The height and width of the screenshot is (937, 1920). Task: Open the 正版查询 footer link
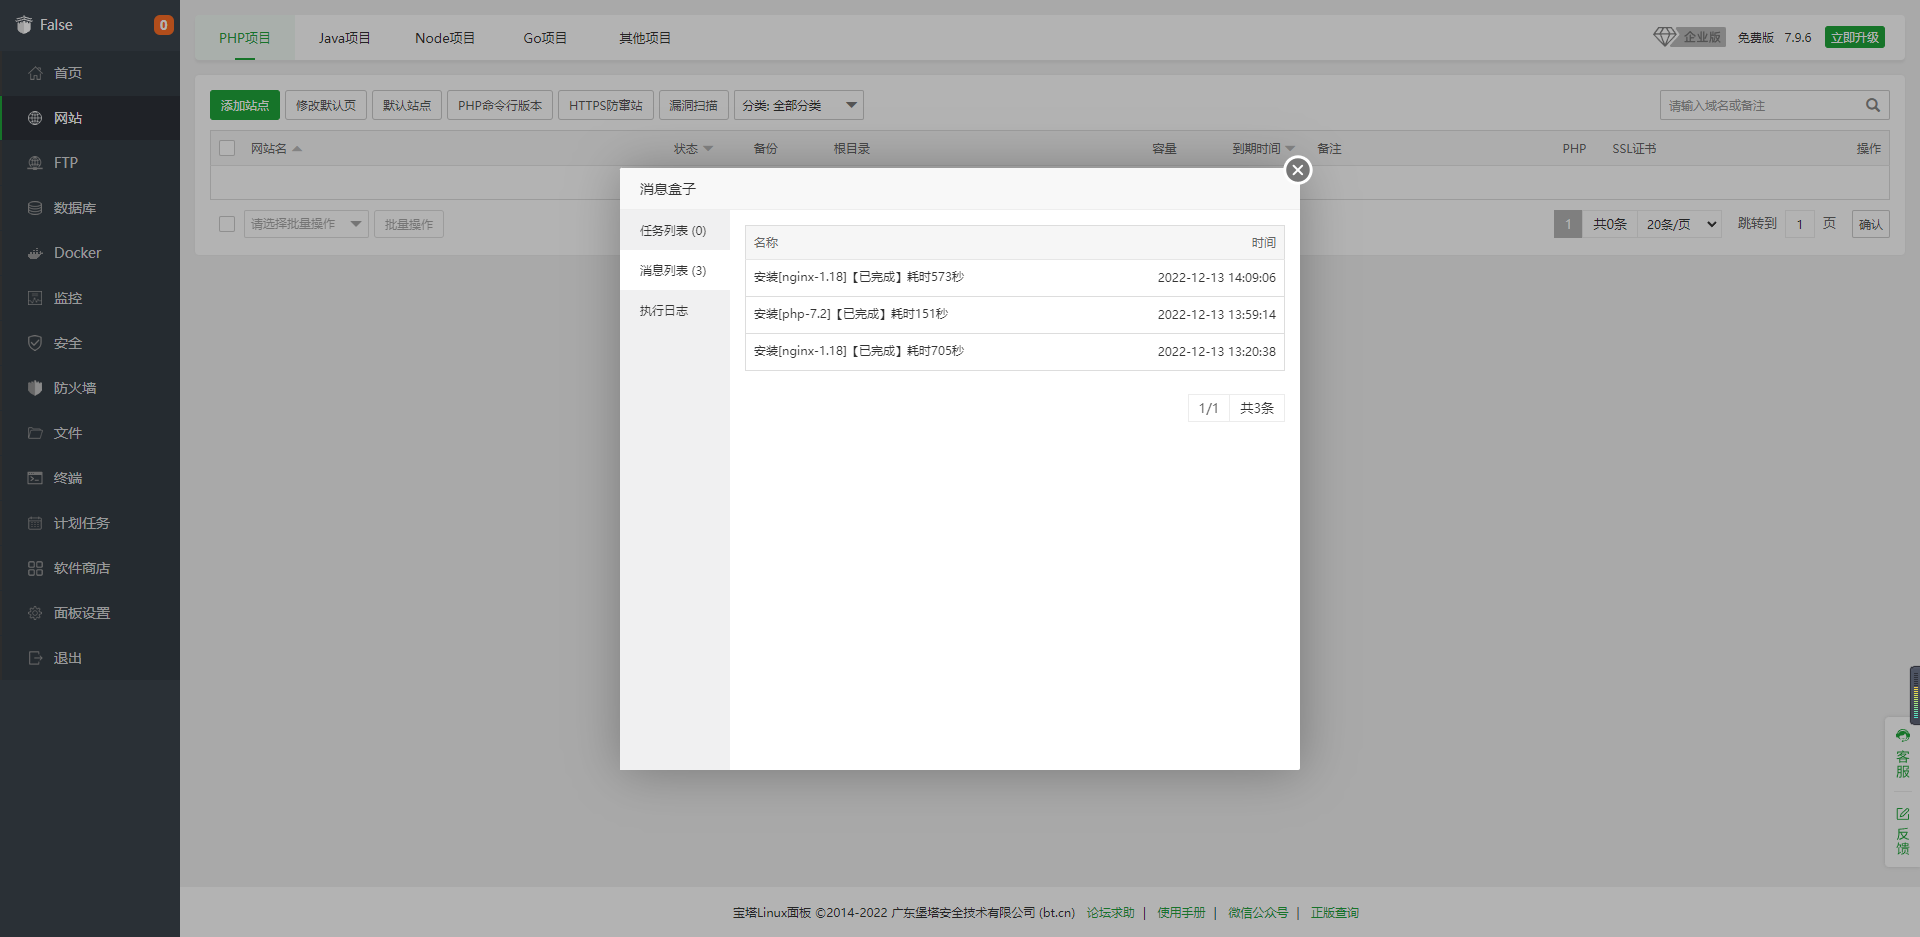(1335, 913)
